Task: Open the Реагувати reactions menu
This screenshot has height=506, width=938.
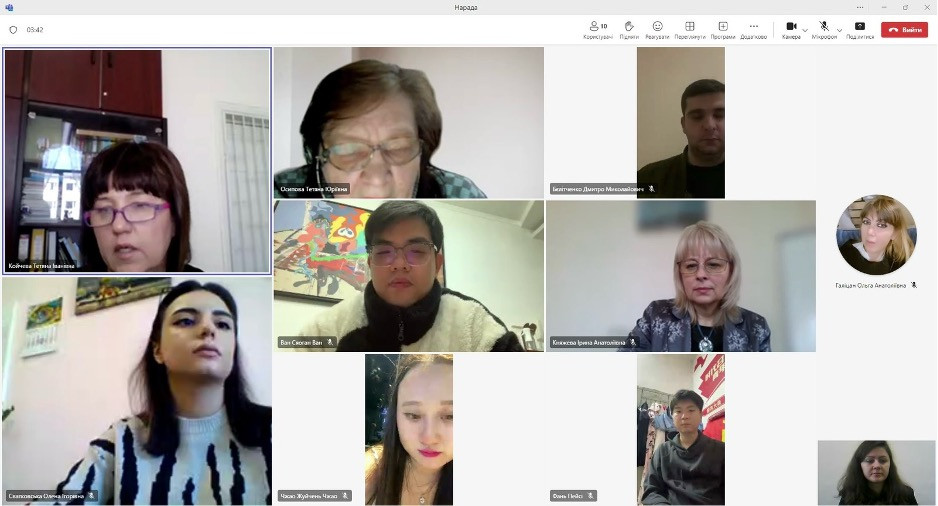Action: click(x=657, y=30)
